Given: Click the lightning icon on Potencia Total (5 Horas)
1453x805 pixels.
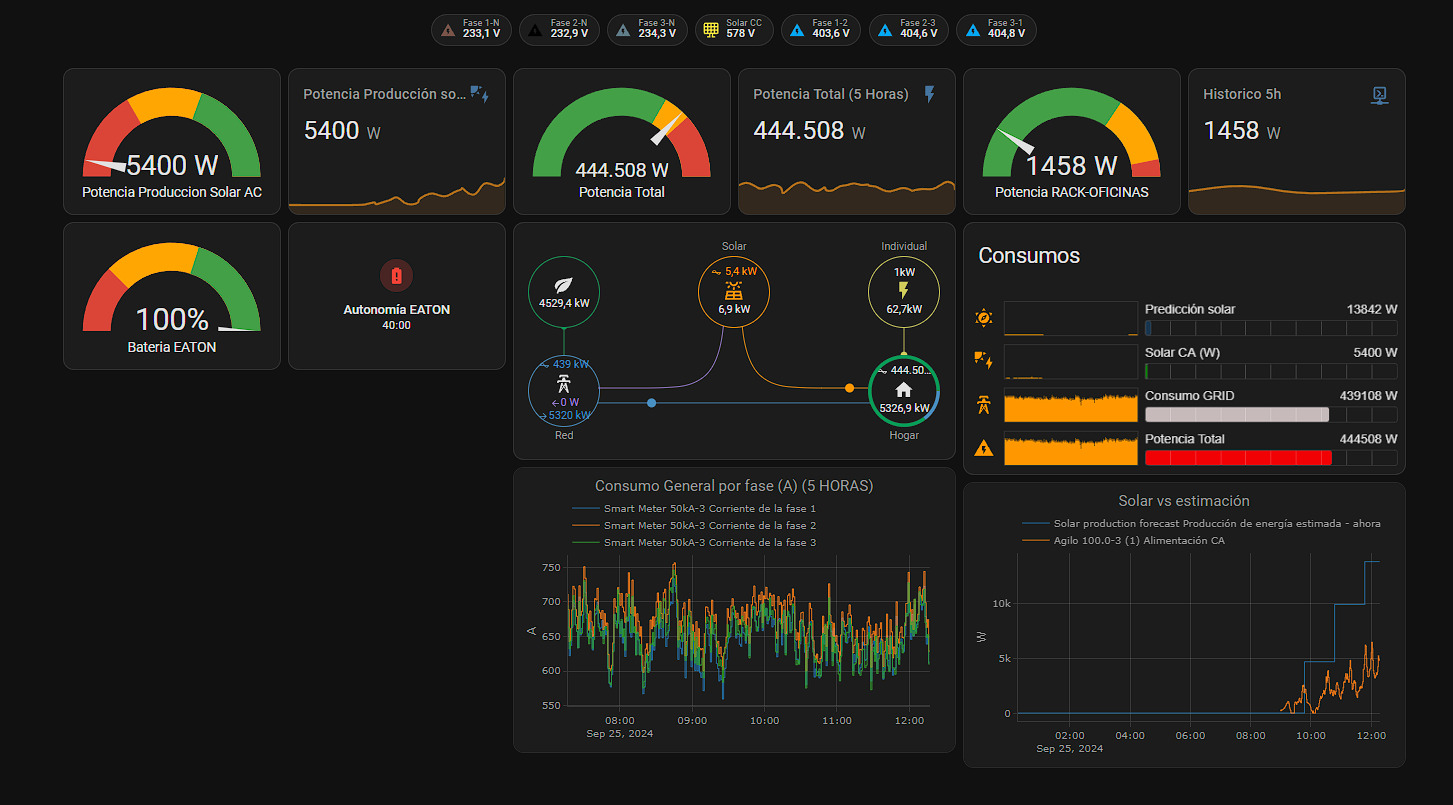Looking at the screenshot, I should [929, 94].
